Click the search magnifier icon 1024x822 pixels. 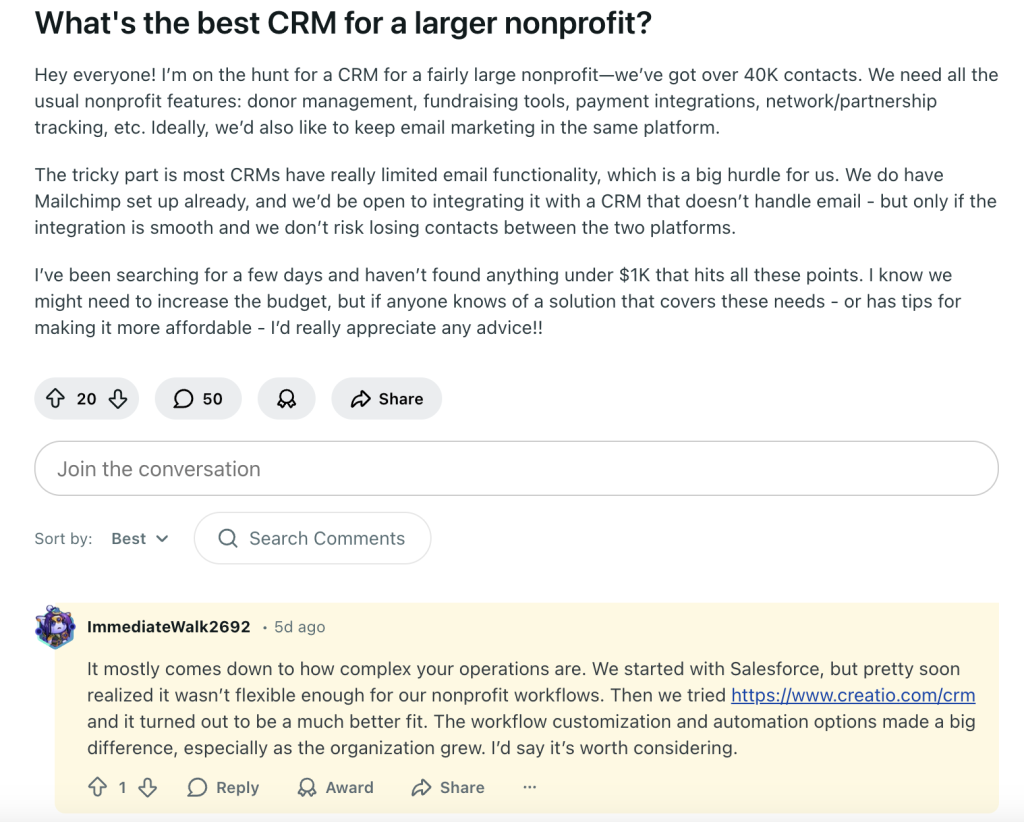pyautogui.click(x=228, y=539)
